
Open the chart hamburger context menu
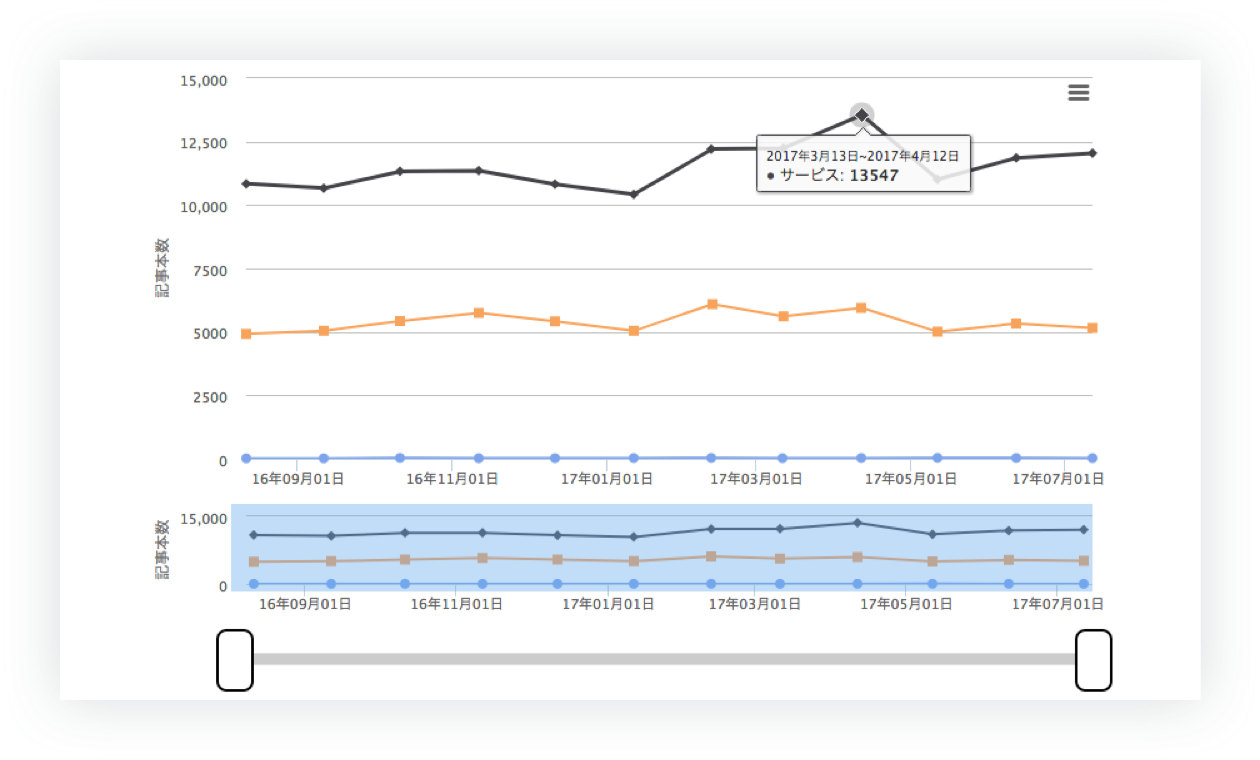click(1078, 93)
